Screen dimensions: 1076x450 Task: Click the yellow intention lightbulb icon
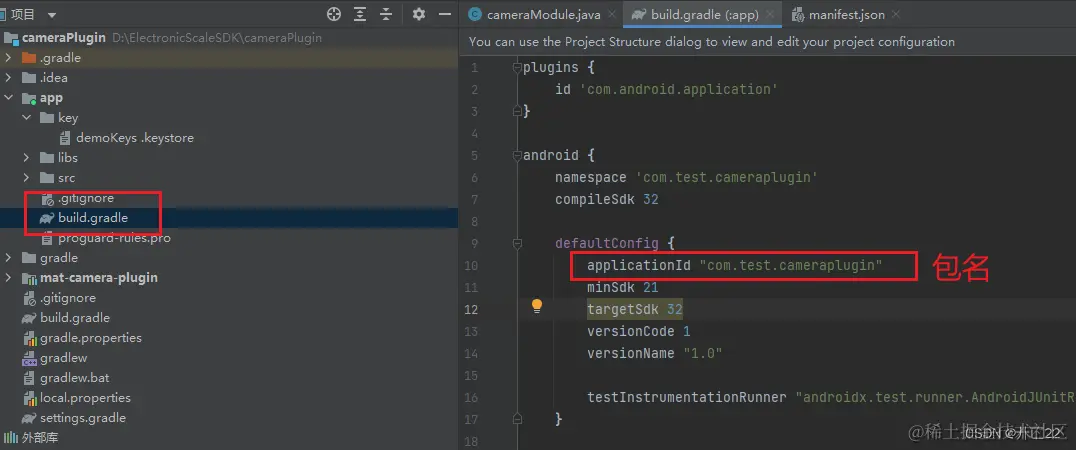point(537,306)
